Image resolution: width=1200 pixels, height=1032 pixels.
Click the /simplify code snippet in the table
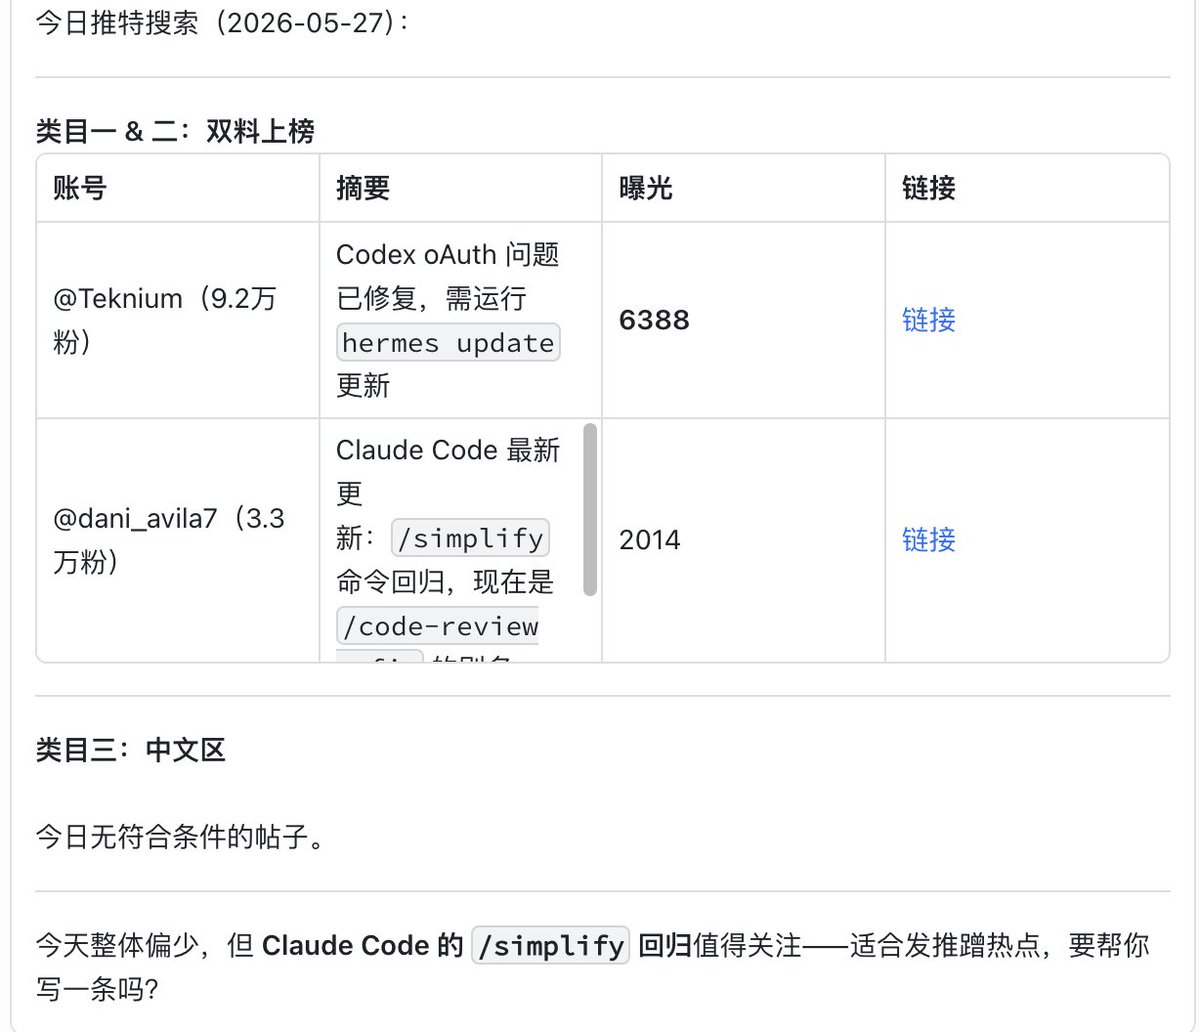tap(470, 539)
